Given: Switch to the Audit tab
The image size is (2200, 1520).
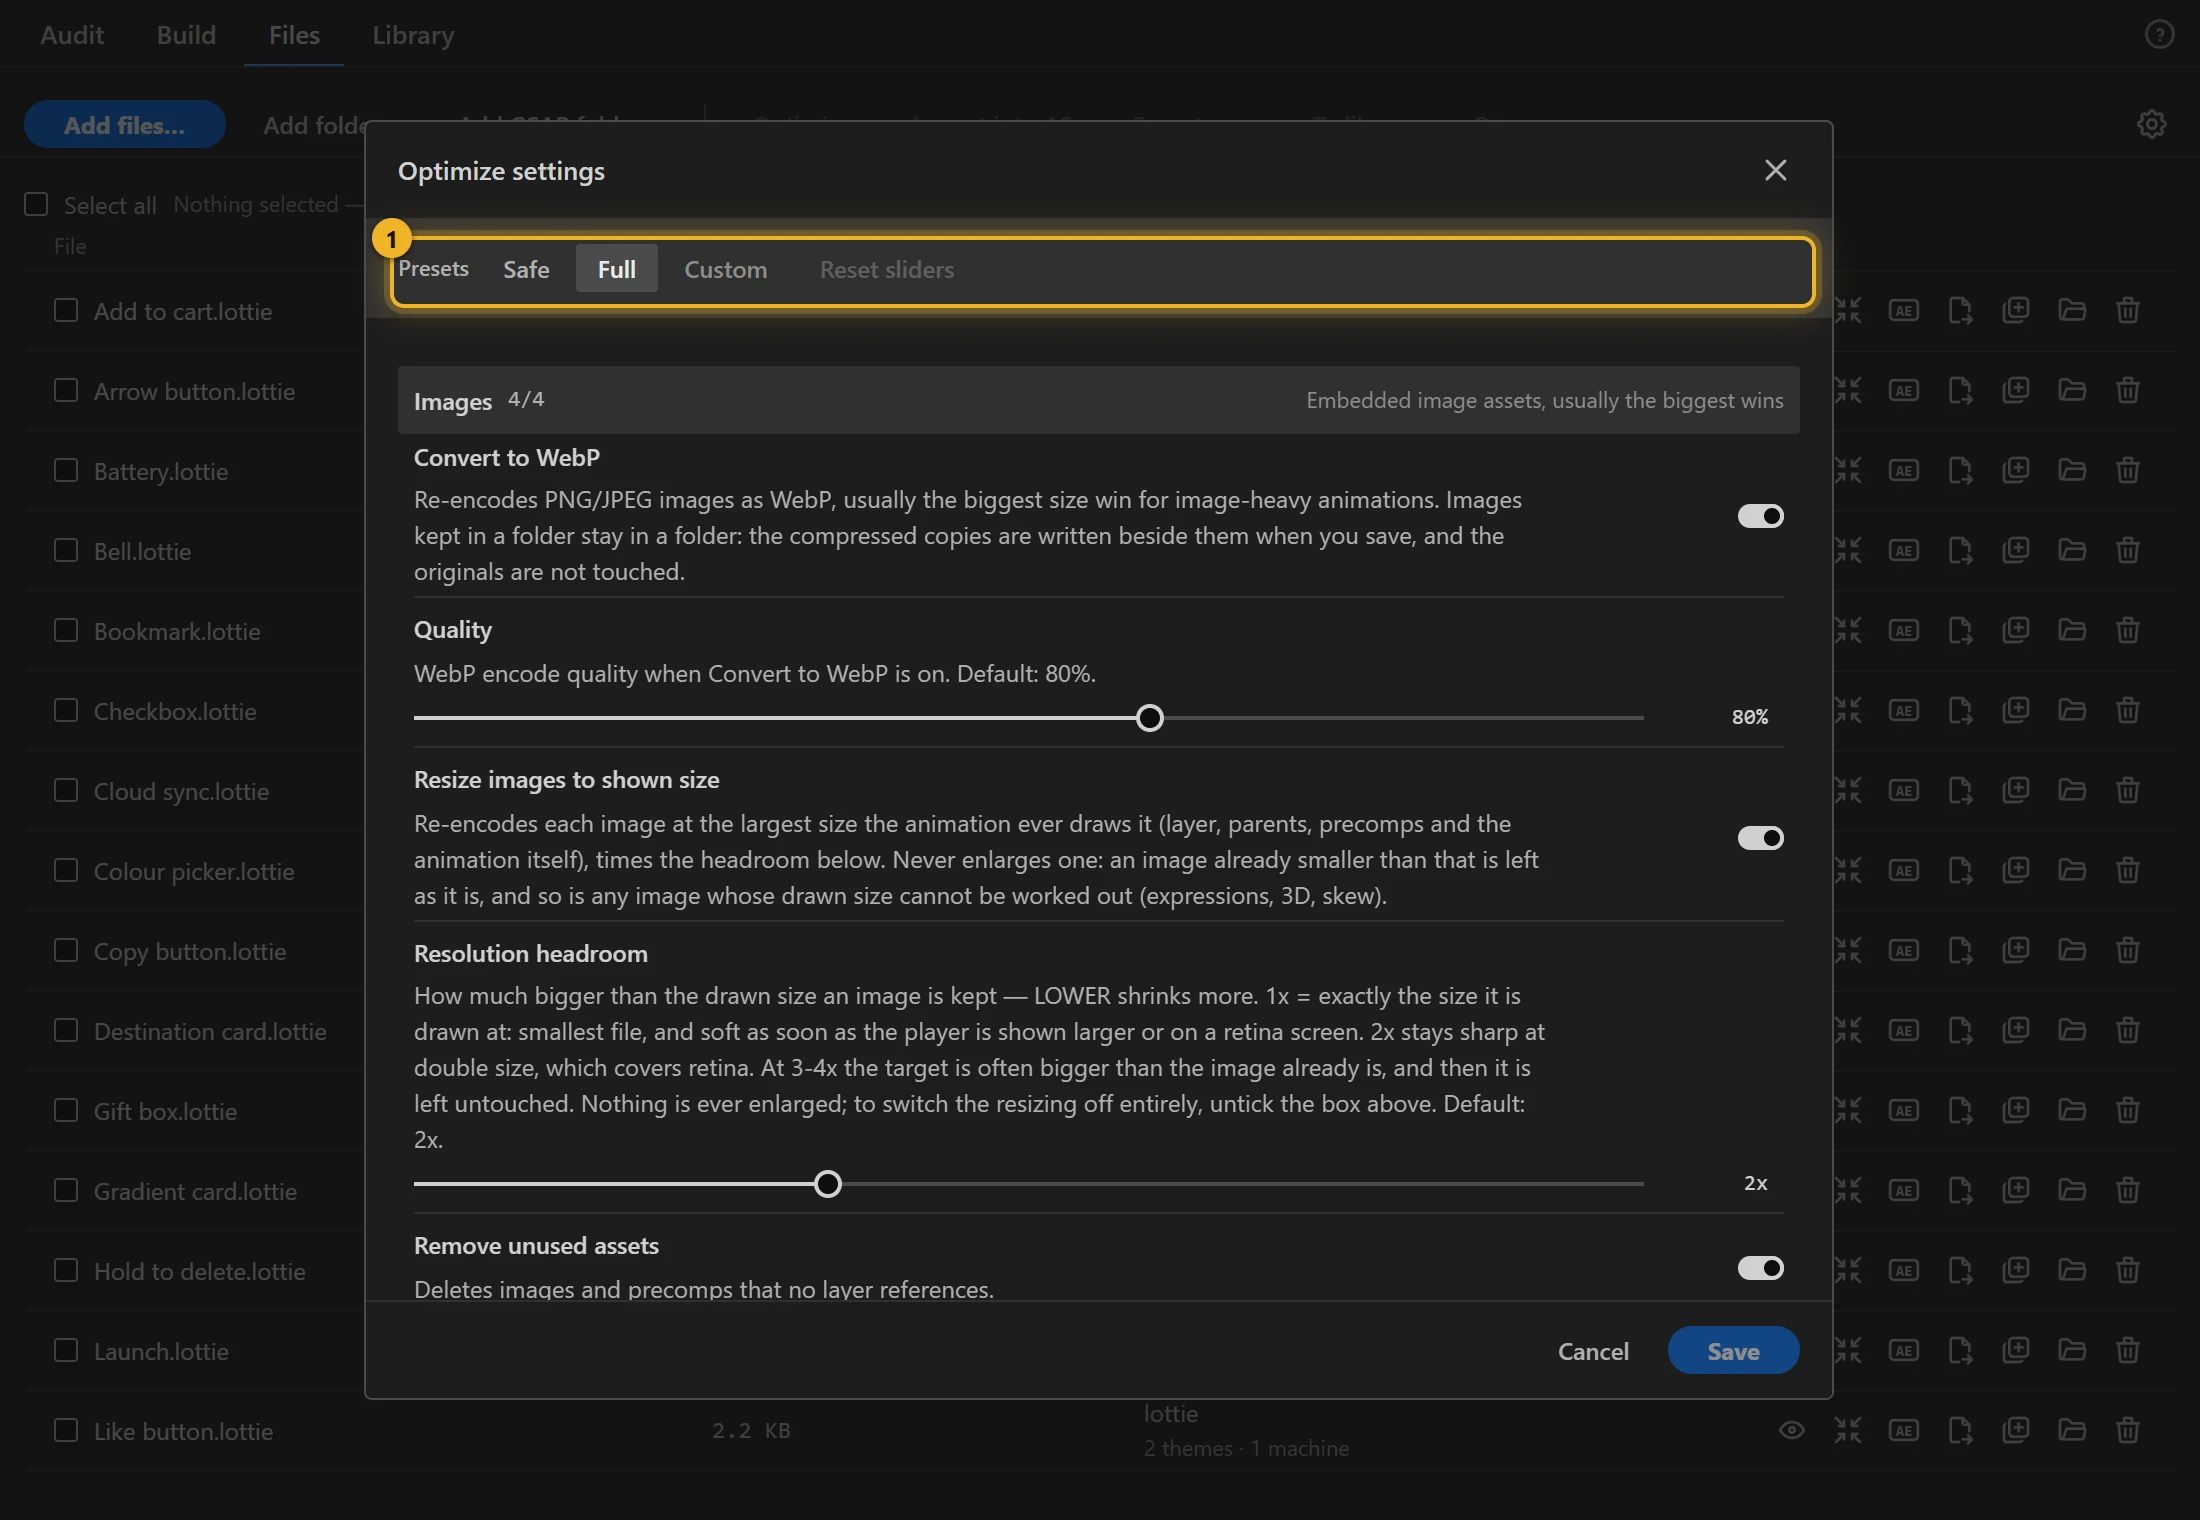Looking at the screenshot, I should pos(72,34).
